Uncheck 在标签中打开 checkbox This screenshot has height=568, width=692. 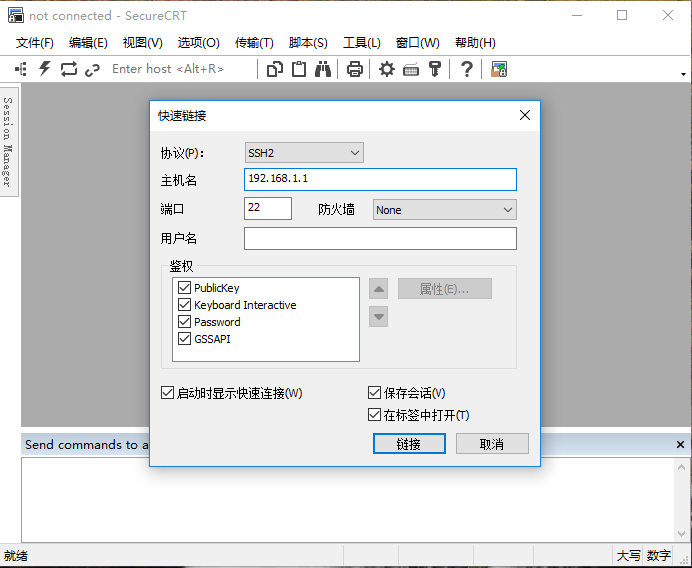coord(374,414)
